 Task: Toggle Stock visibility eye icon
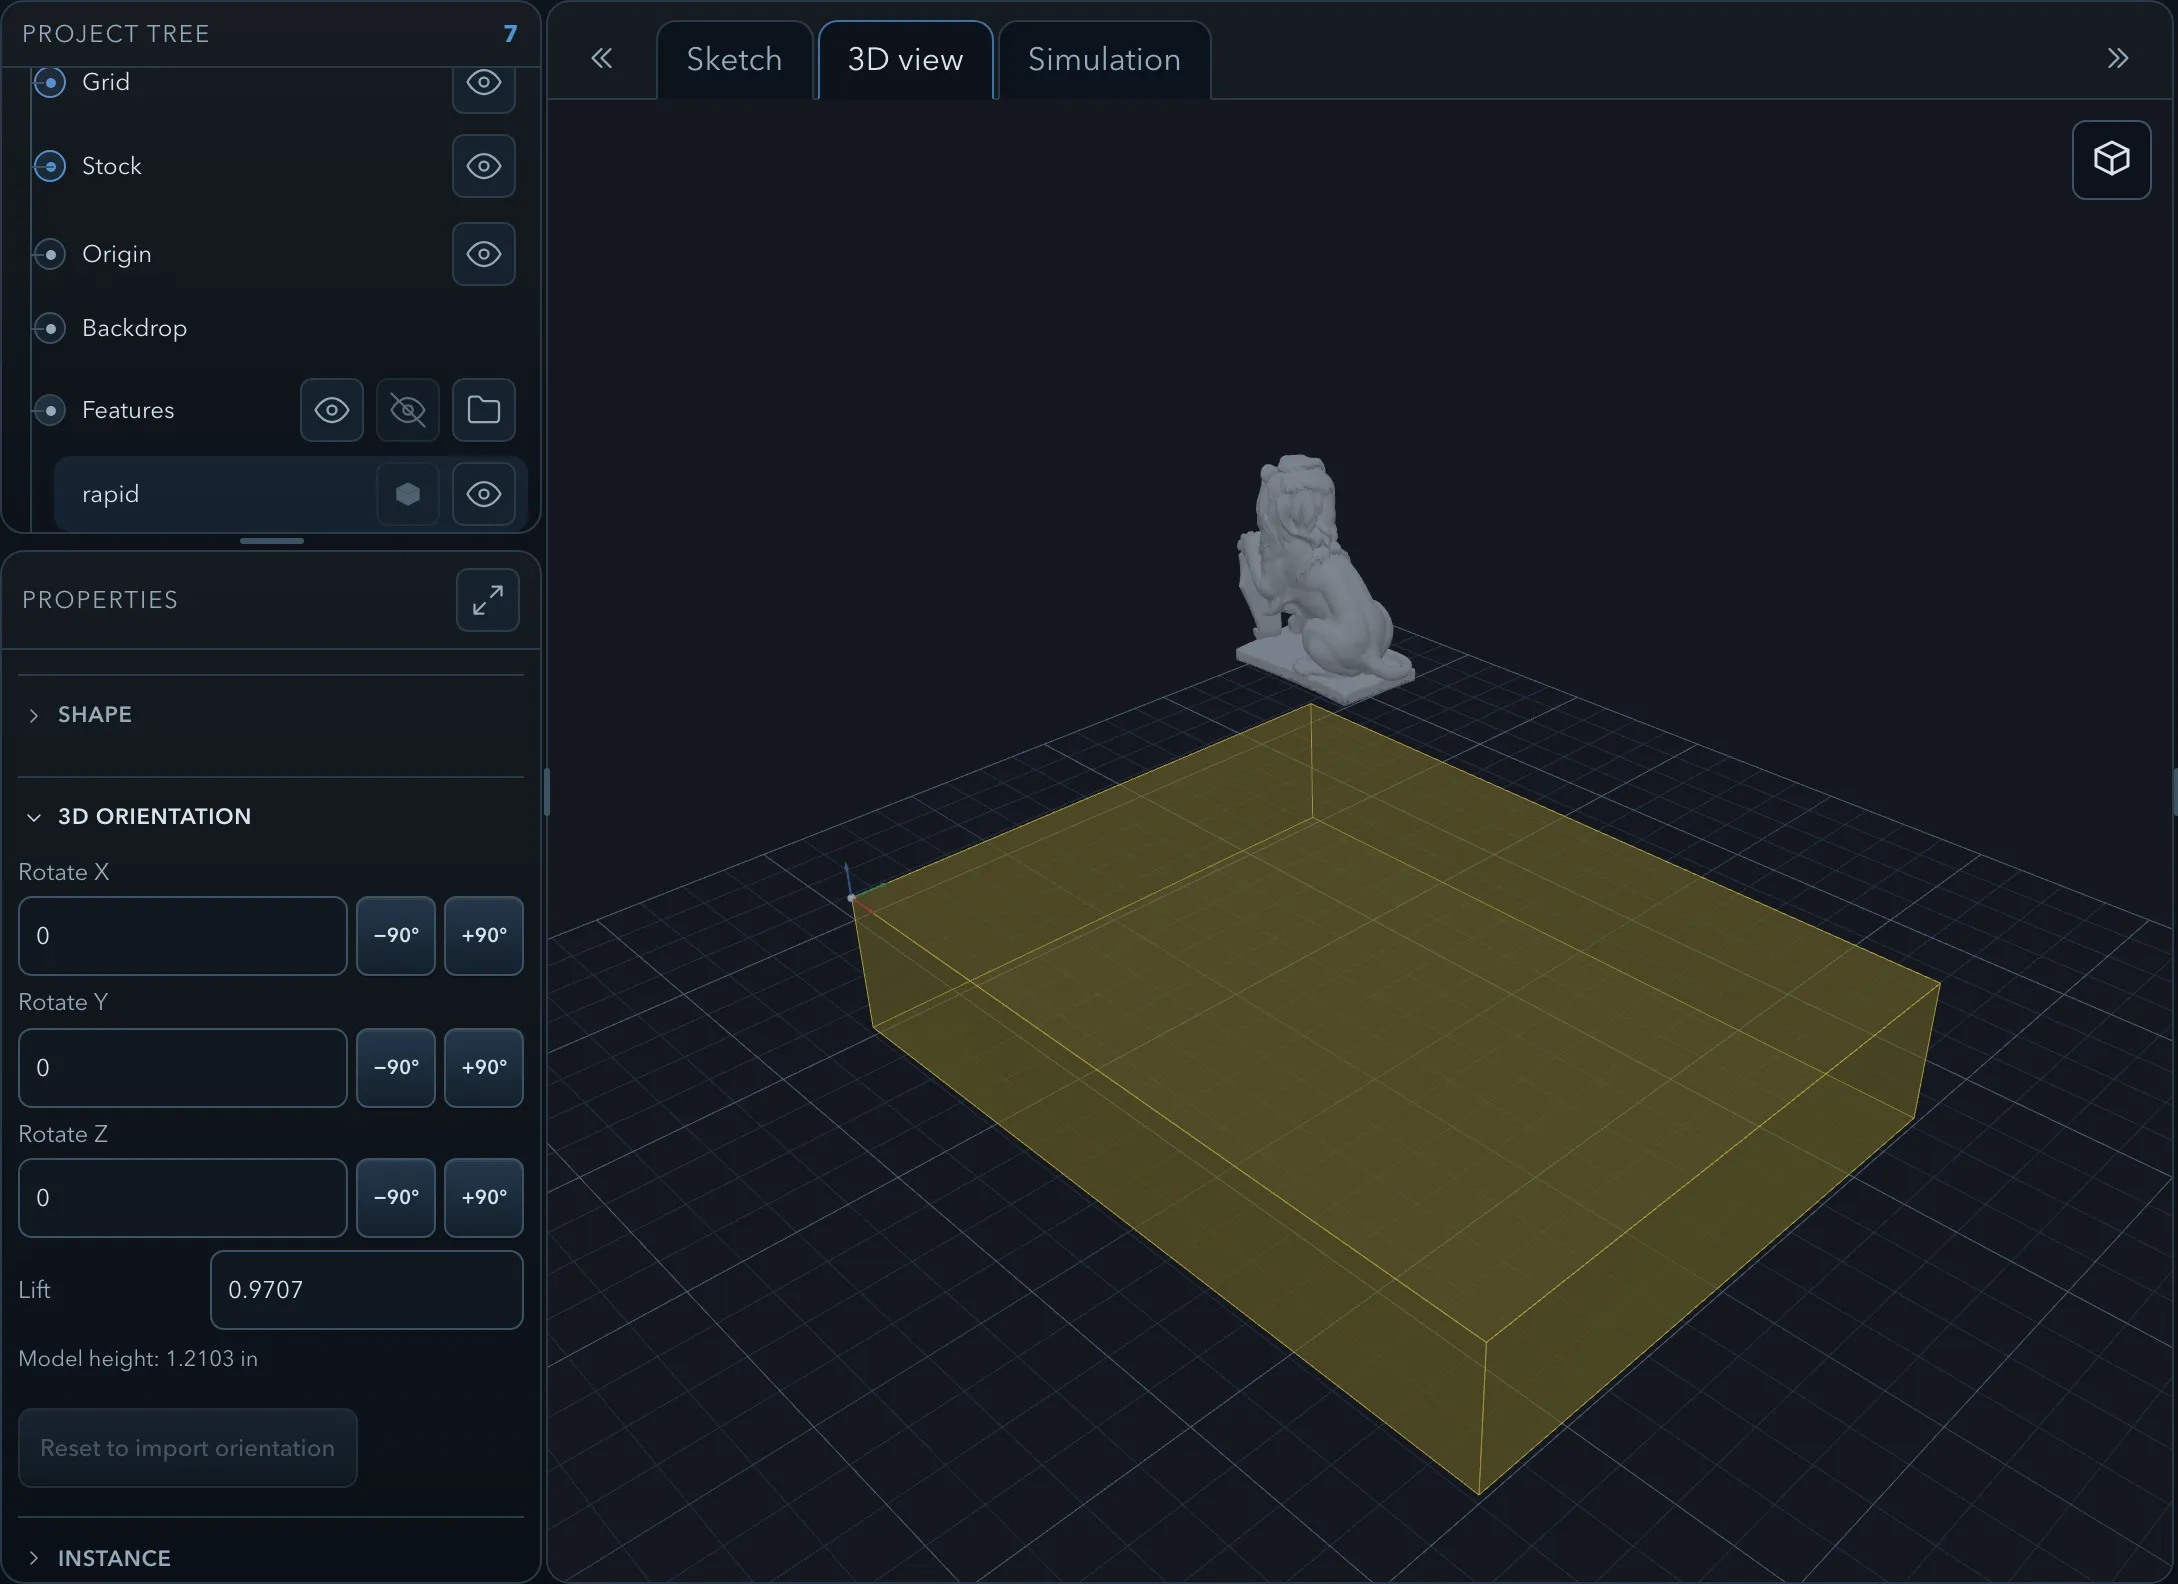tap(484, 166)
